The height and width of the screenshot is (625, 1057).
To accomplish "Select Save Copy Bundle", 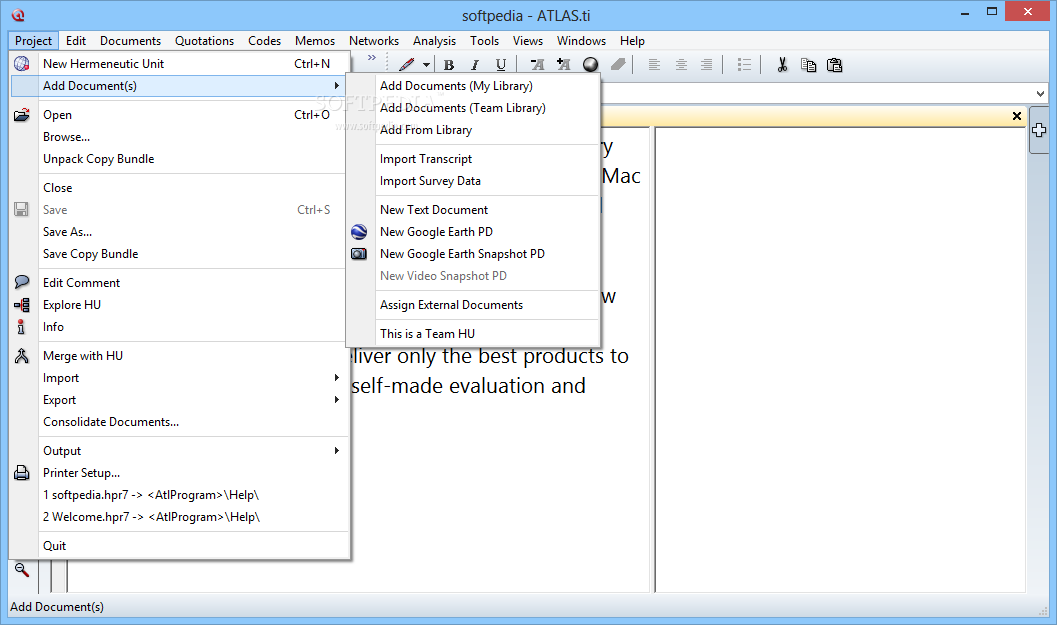I will 179,254.
